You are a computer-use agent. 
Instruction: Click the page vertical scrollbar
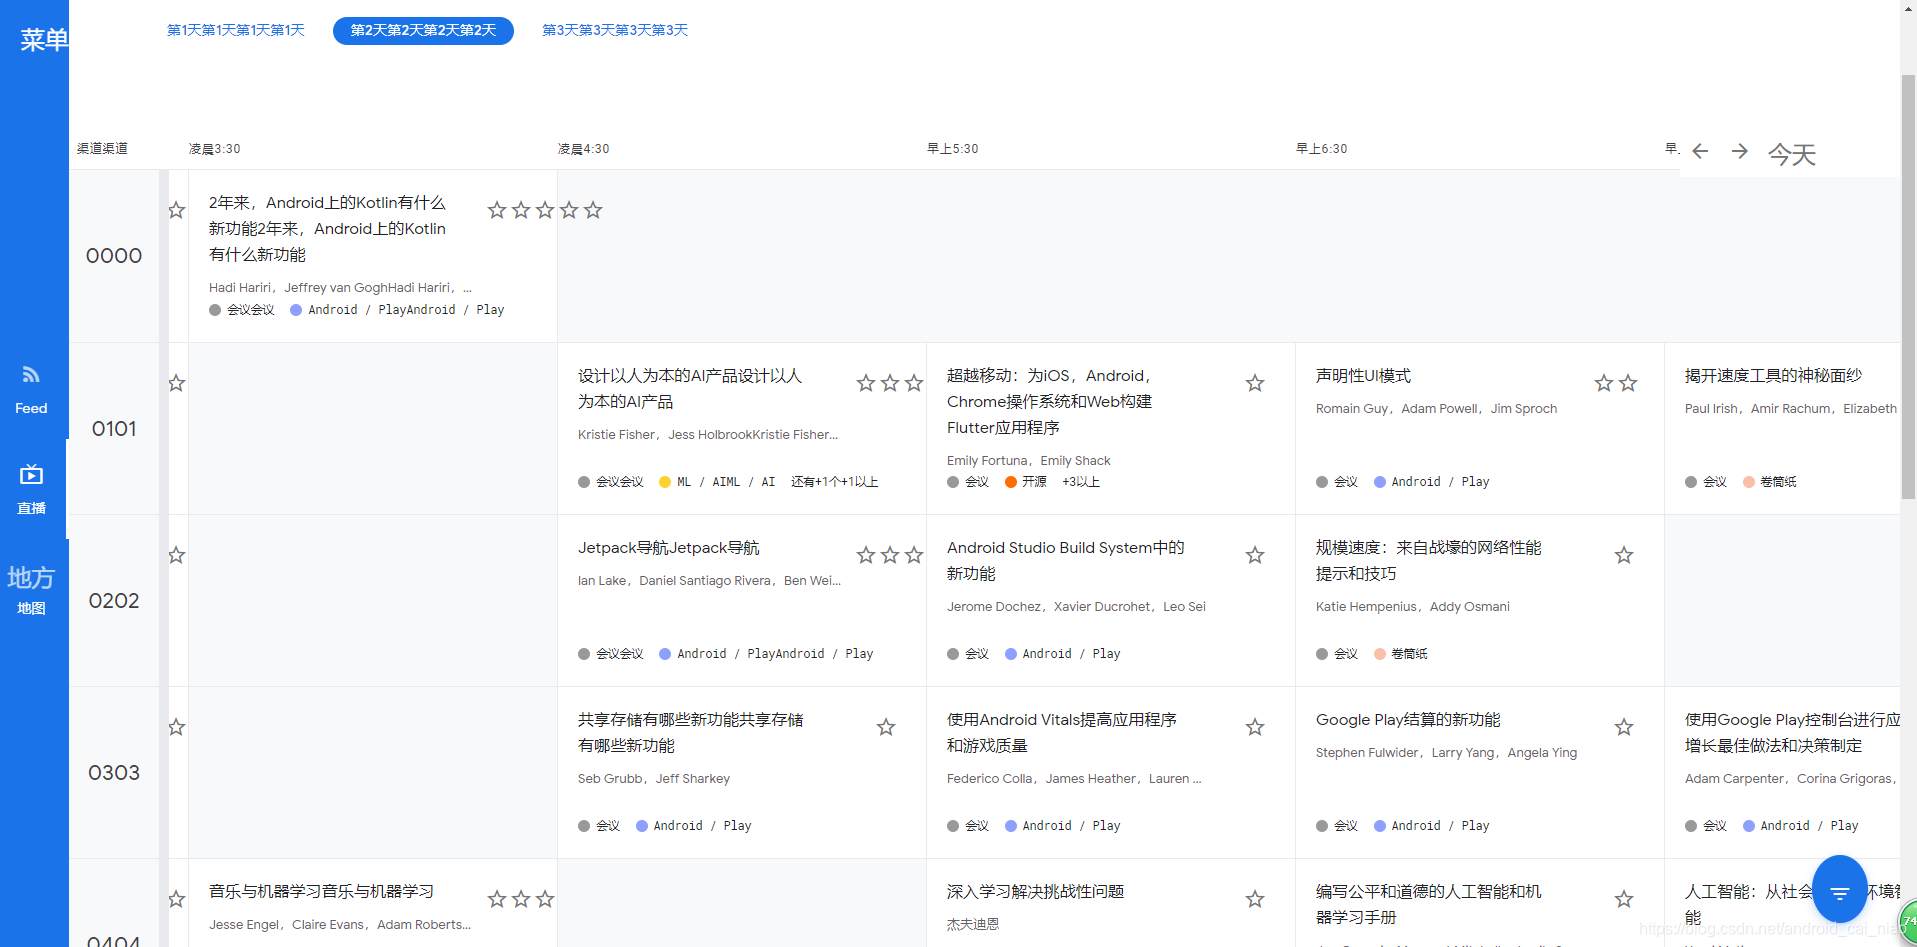(1908, 286)
